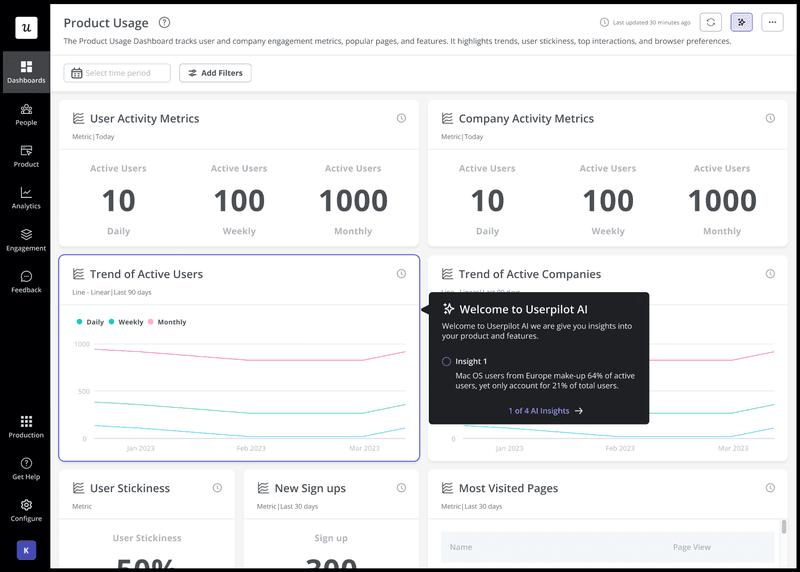The width and height of the screenshot is (800, 572).
Task: Click the 1000 Monthly value in Company Activity Metrics
Action: pos(722,201)
